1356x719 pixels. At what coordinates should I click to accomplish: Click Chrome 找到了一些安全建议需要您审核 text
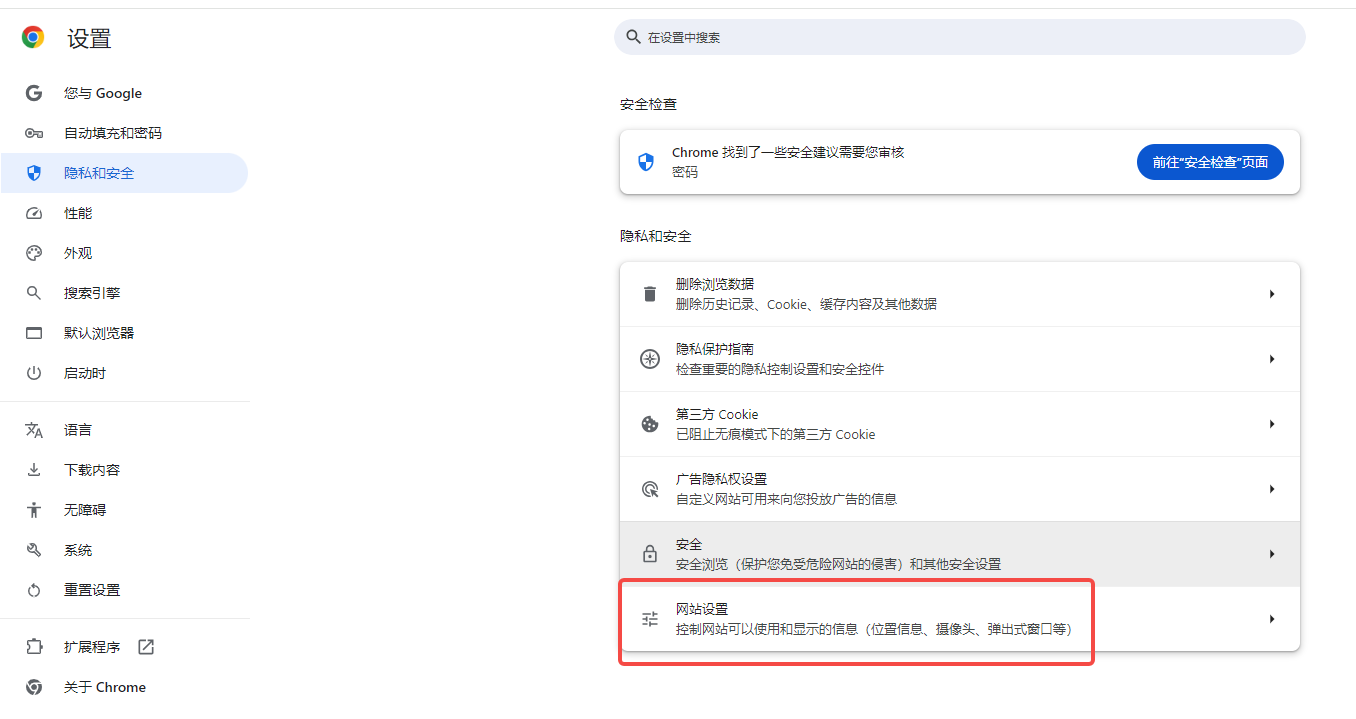click(788, 152)
